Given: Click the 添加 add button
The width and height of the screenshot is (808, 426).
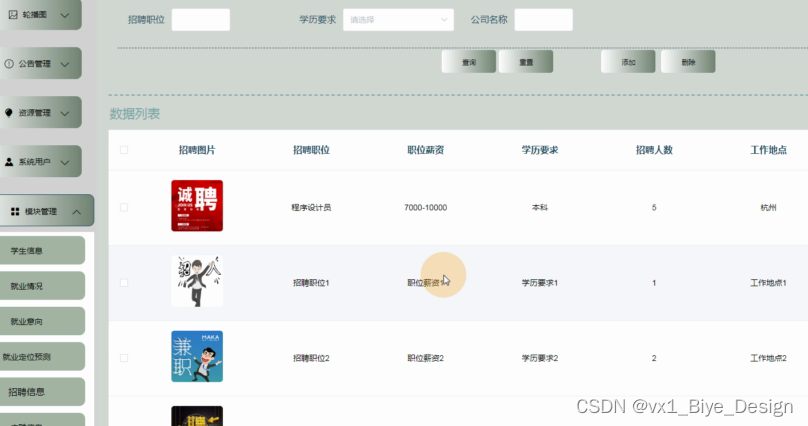Looking at the screenshot, I should point(628,62).
